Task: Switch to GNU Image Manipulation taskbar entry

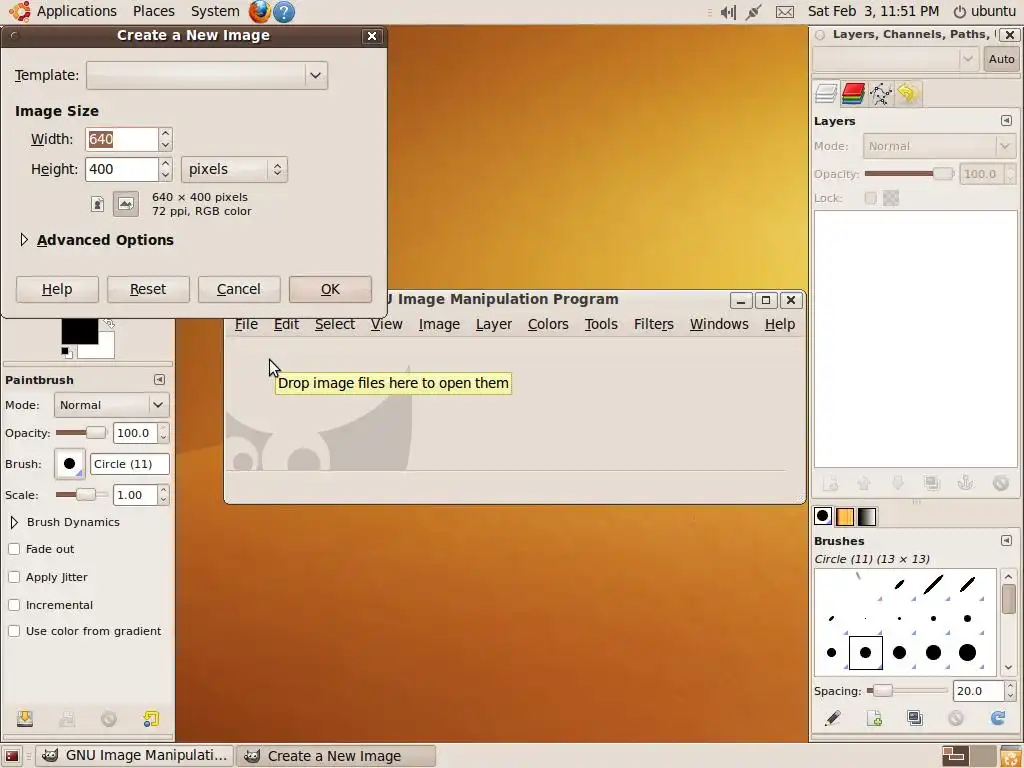Action: pos(135,756)
